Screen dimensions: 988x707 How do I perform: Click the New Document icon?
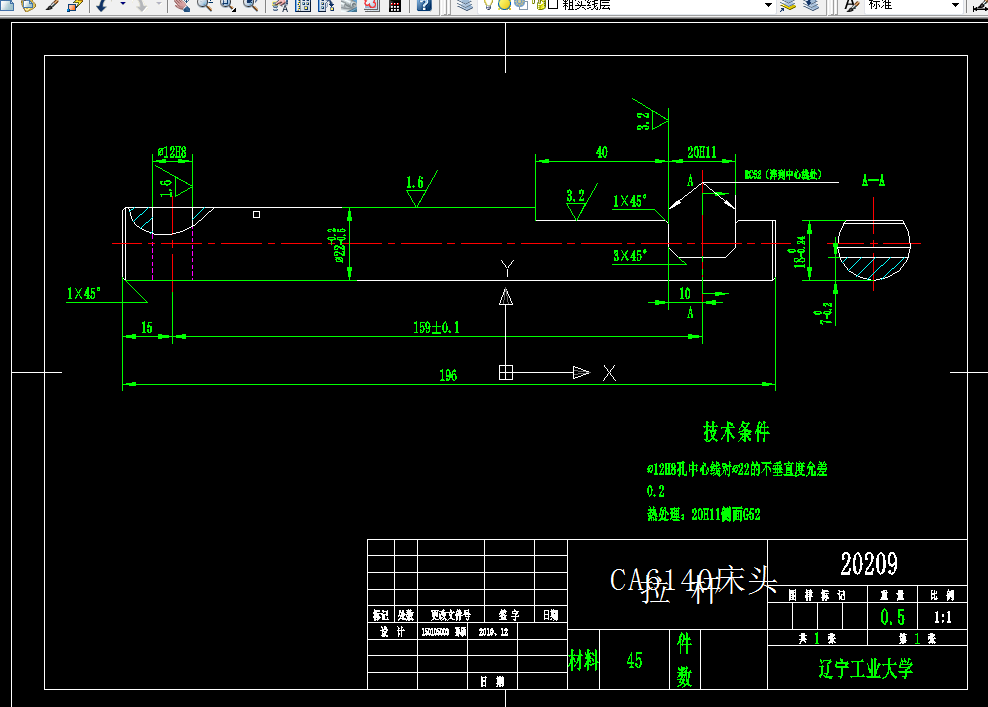6,7
